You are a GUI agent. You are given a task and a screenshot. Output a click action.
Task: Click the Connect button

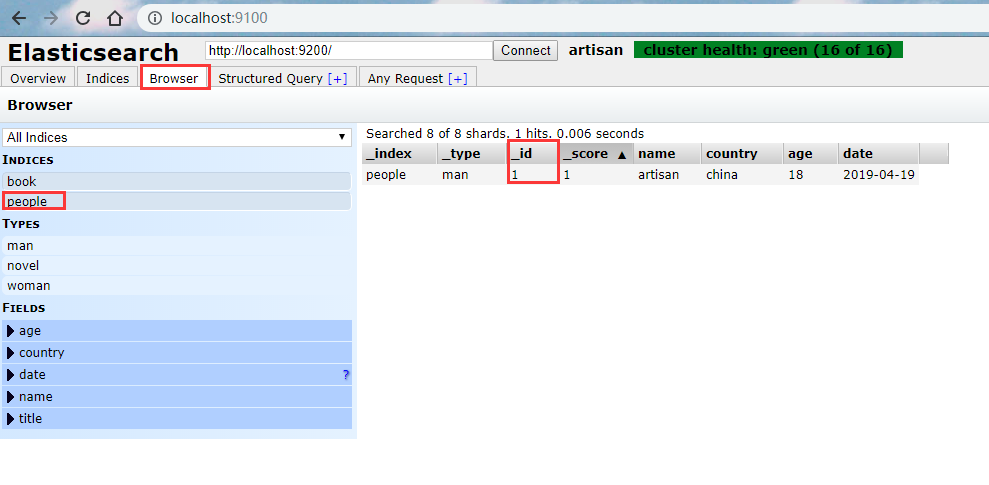point(525,50)
